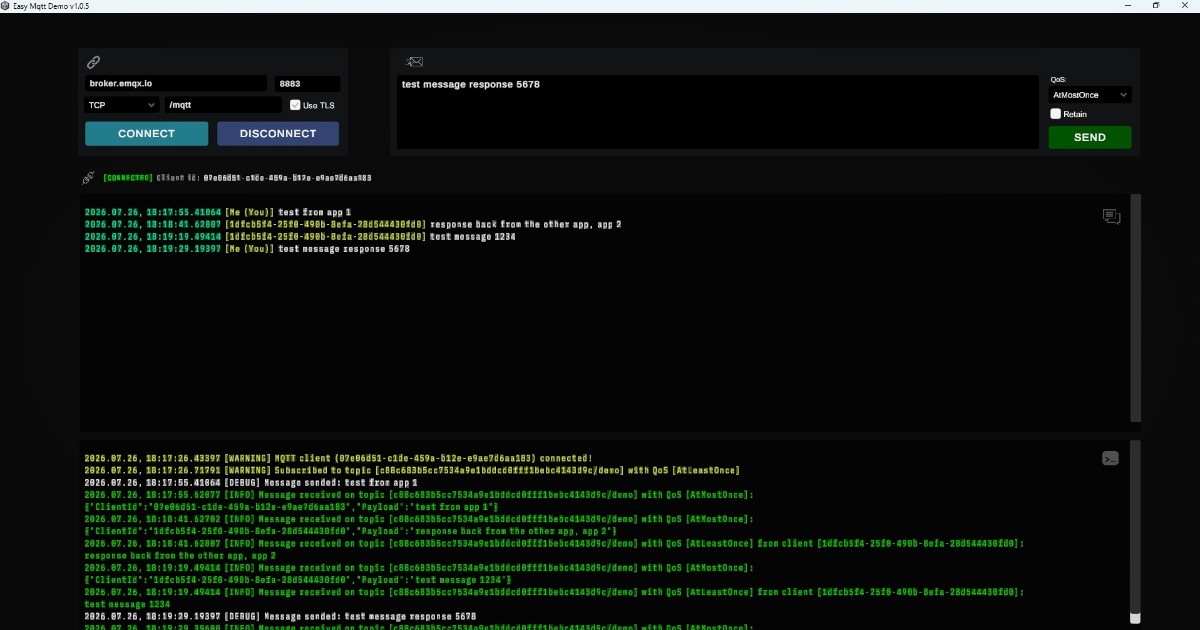Click into the message text area

(x=718, y=112)
